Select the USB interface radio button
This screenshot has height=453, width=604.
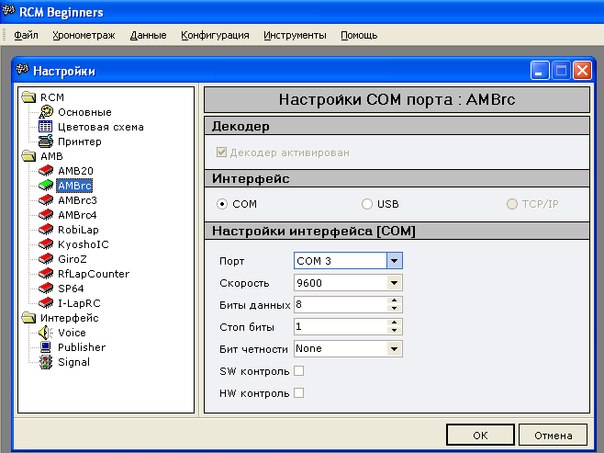[367, 204]
